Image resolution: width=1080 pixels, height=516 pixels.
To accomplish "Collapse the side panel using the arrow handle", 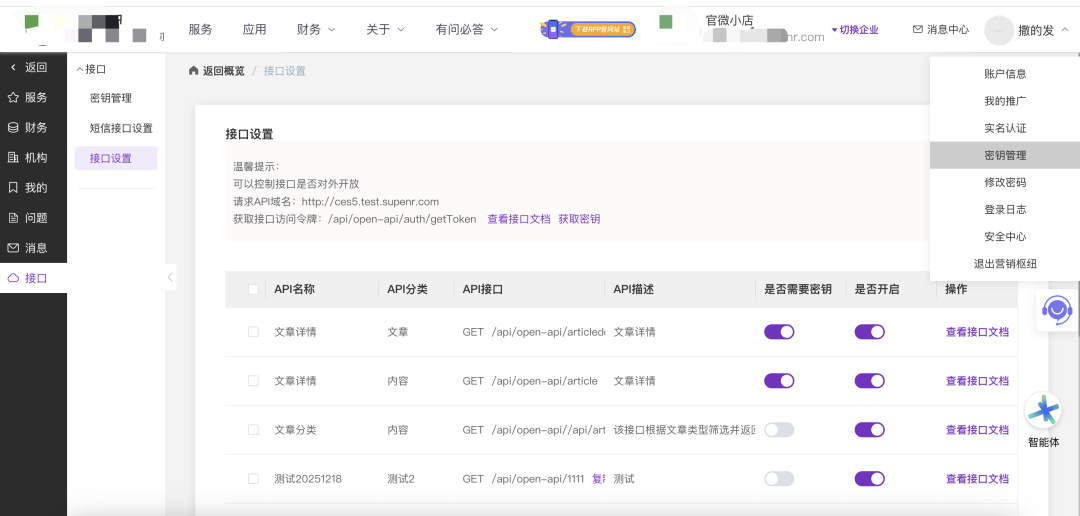I will point(170,277).
